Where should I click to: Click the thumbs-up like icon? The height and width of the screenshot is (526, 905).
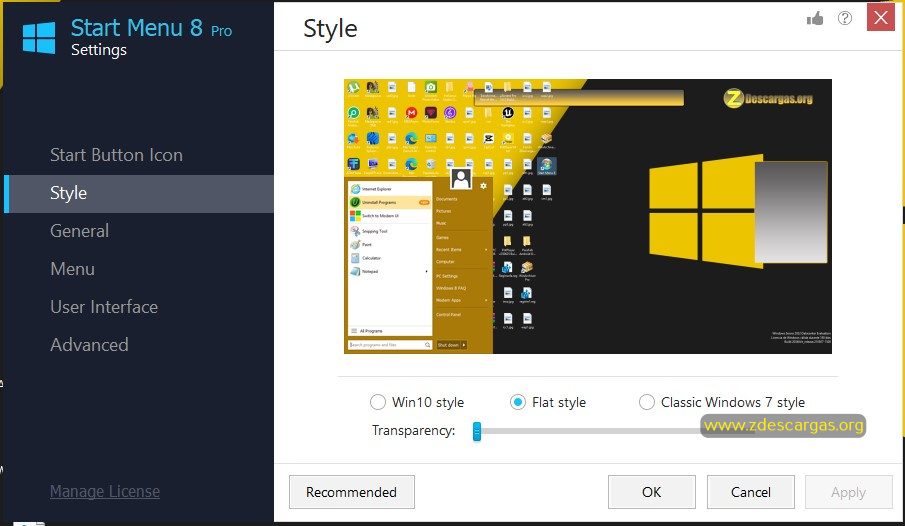[815, 18]
